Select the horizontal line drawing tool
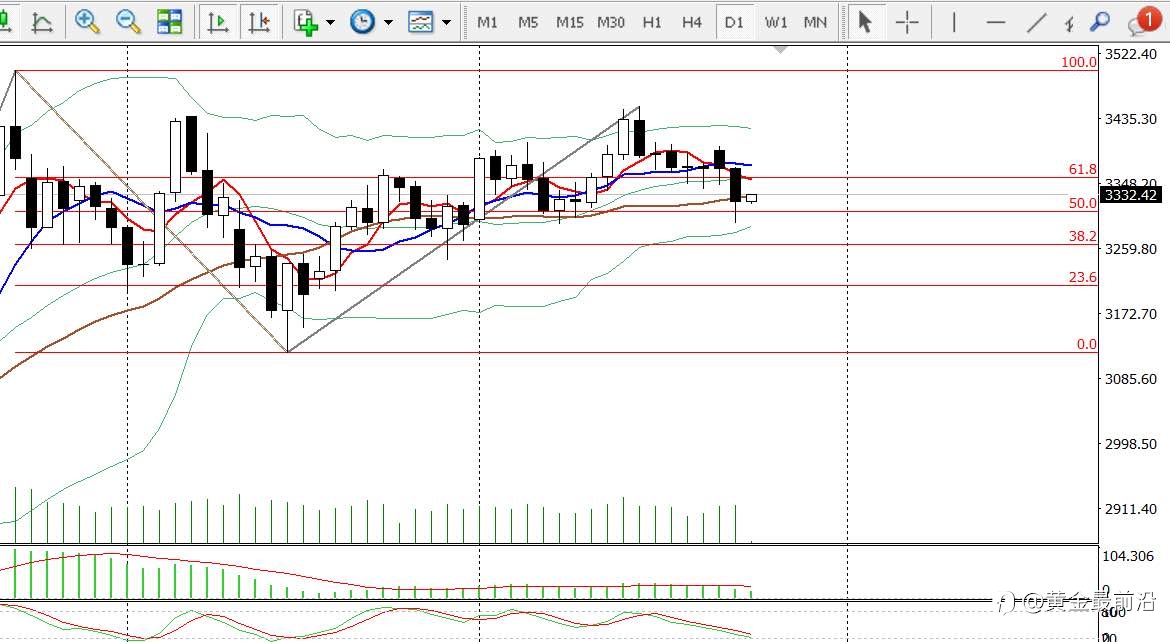The image size is (1170, 642). click(995, 22)
